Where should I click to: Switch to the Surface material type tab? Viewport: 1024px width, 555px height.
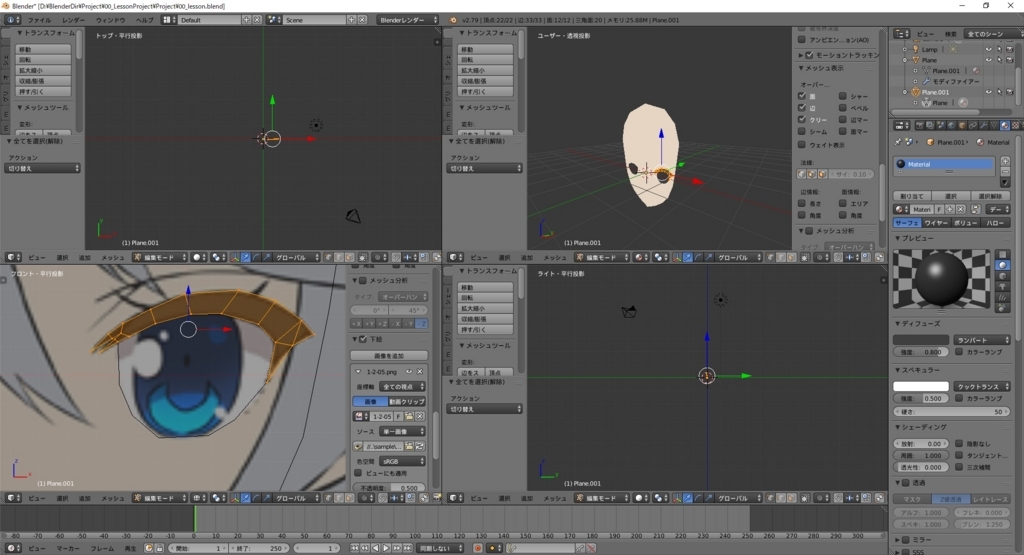point(907,223)
